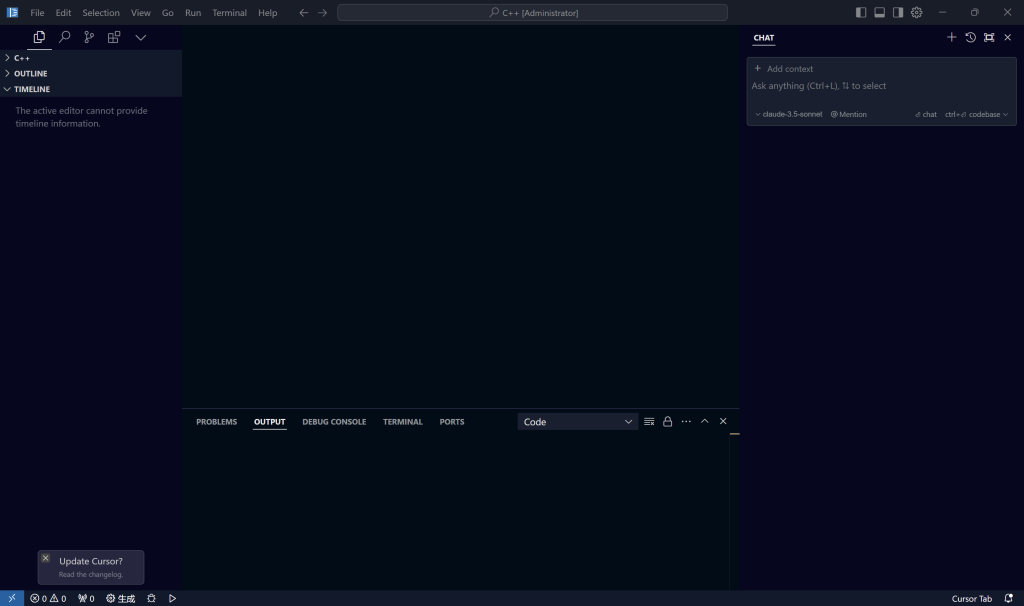Start a new chat with the plus icon
This screenshot has height=606, width=1024.
(x=951, y=37)
